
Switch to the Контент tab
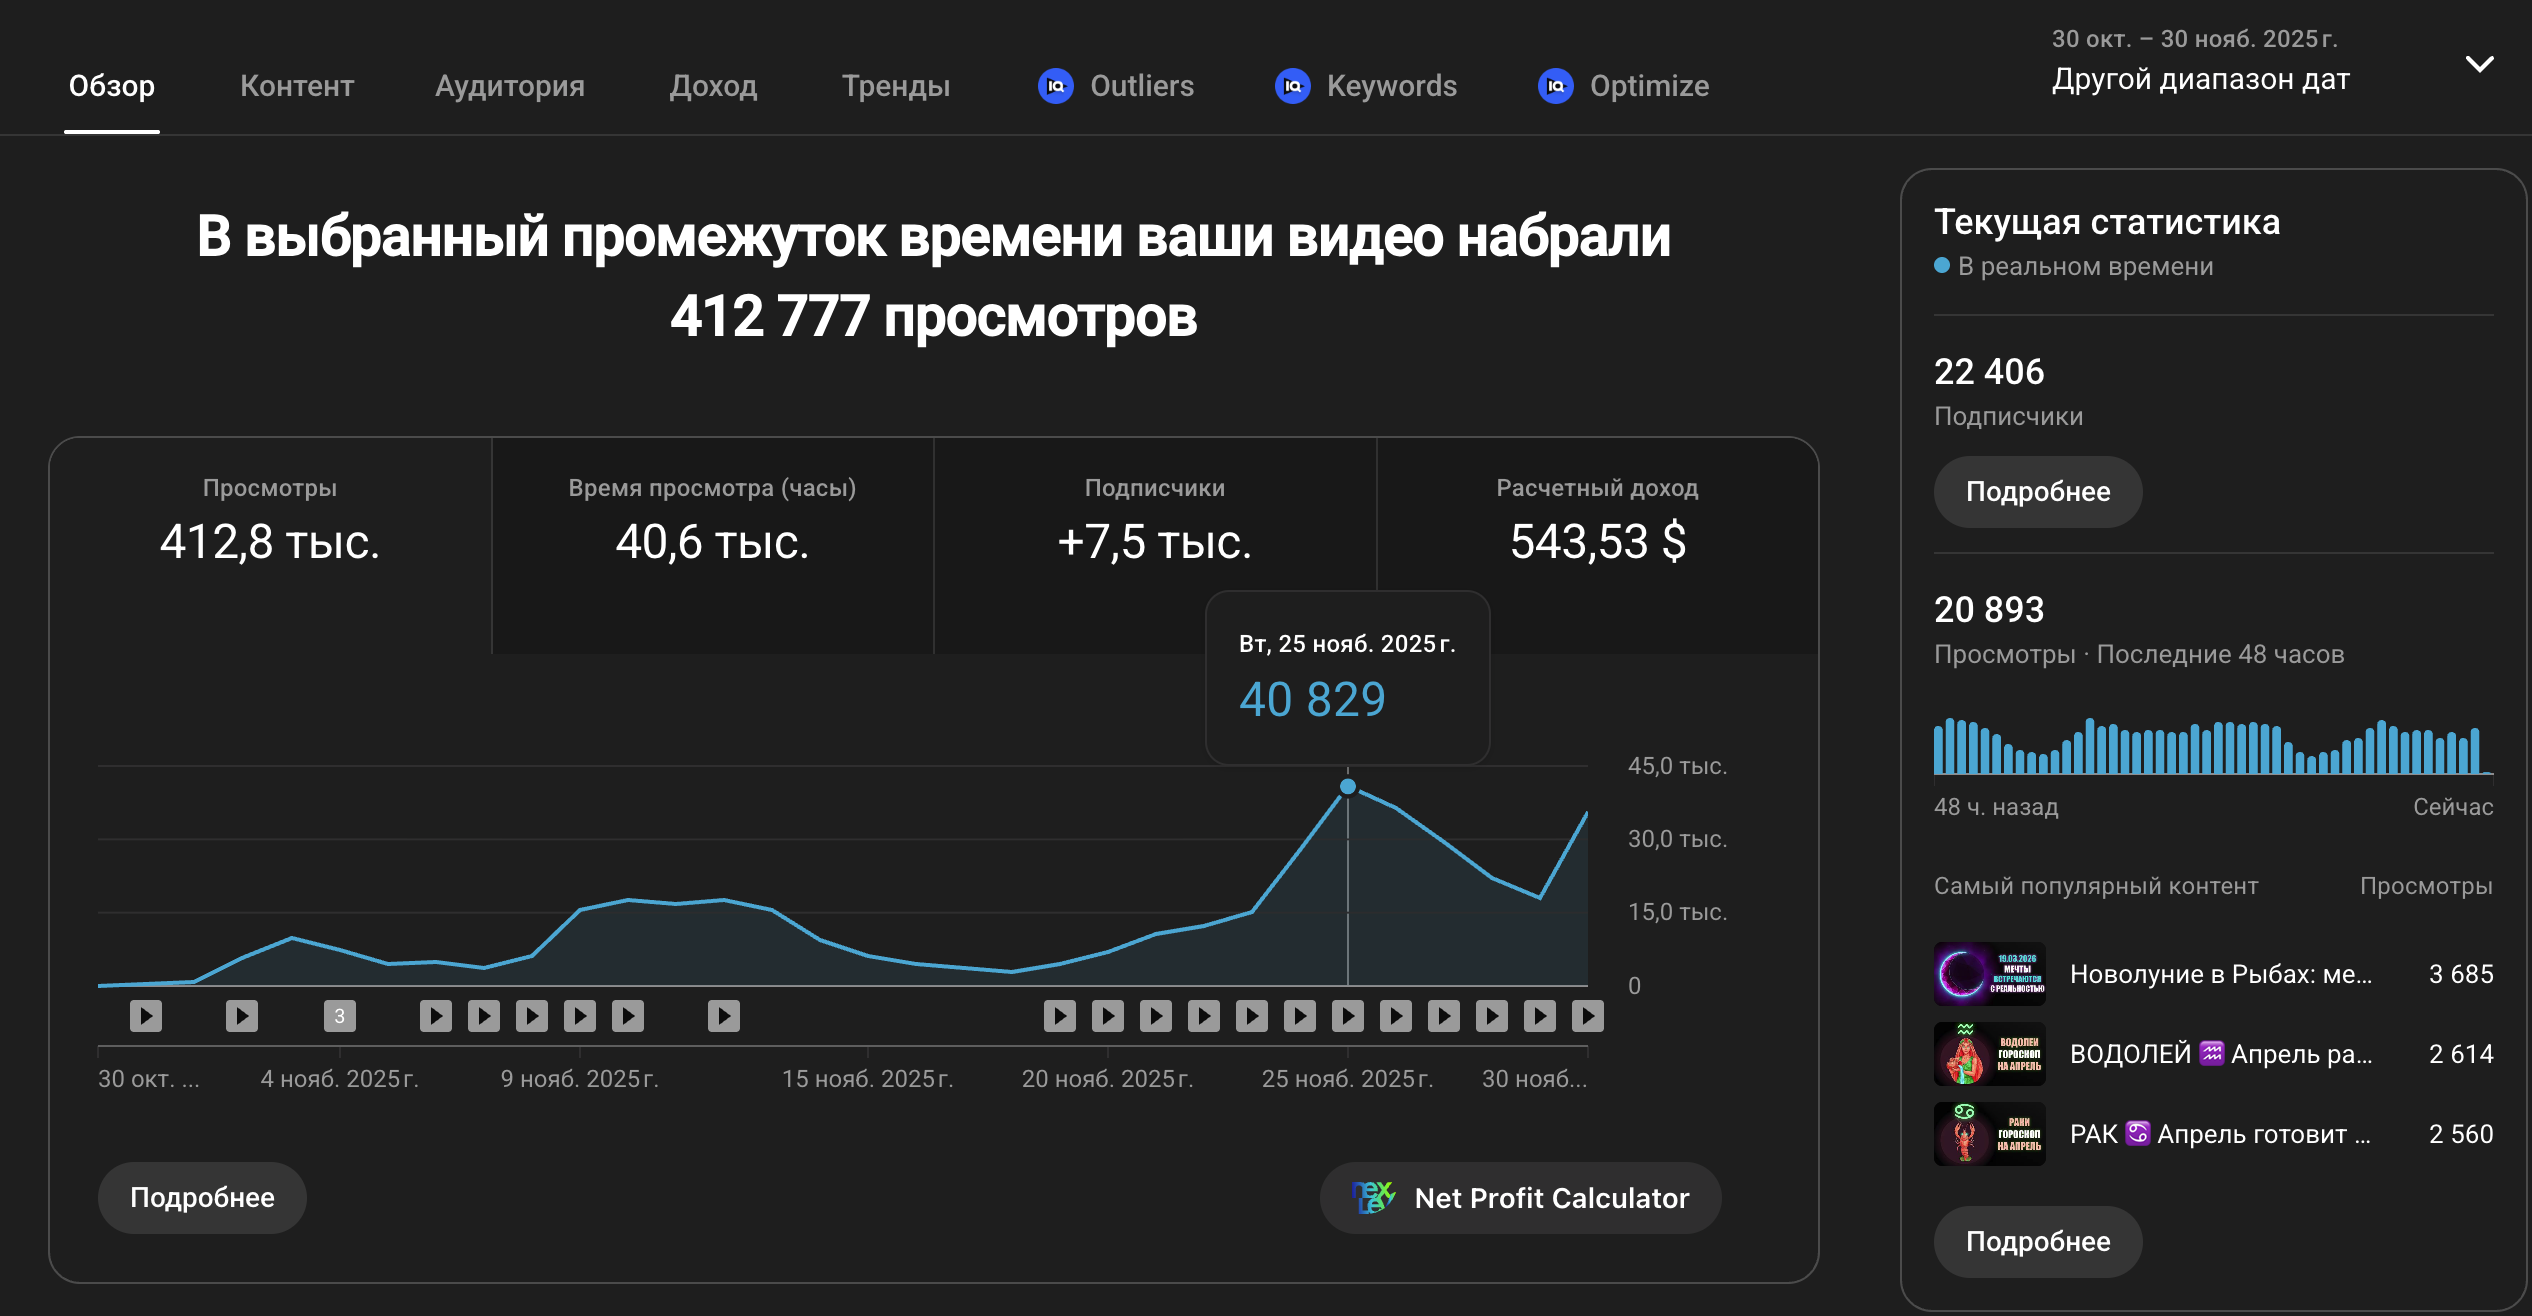tap(297, 86)
